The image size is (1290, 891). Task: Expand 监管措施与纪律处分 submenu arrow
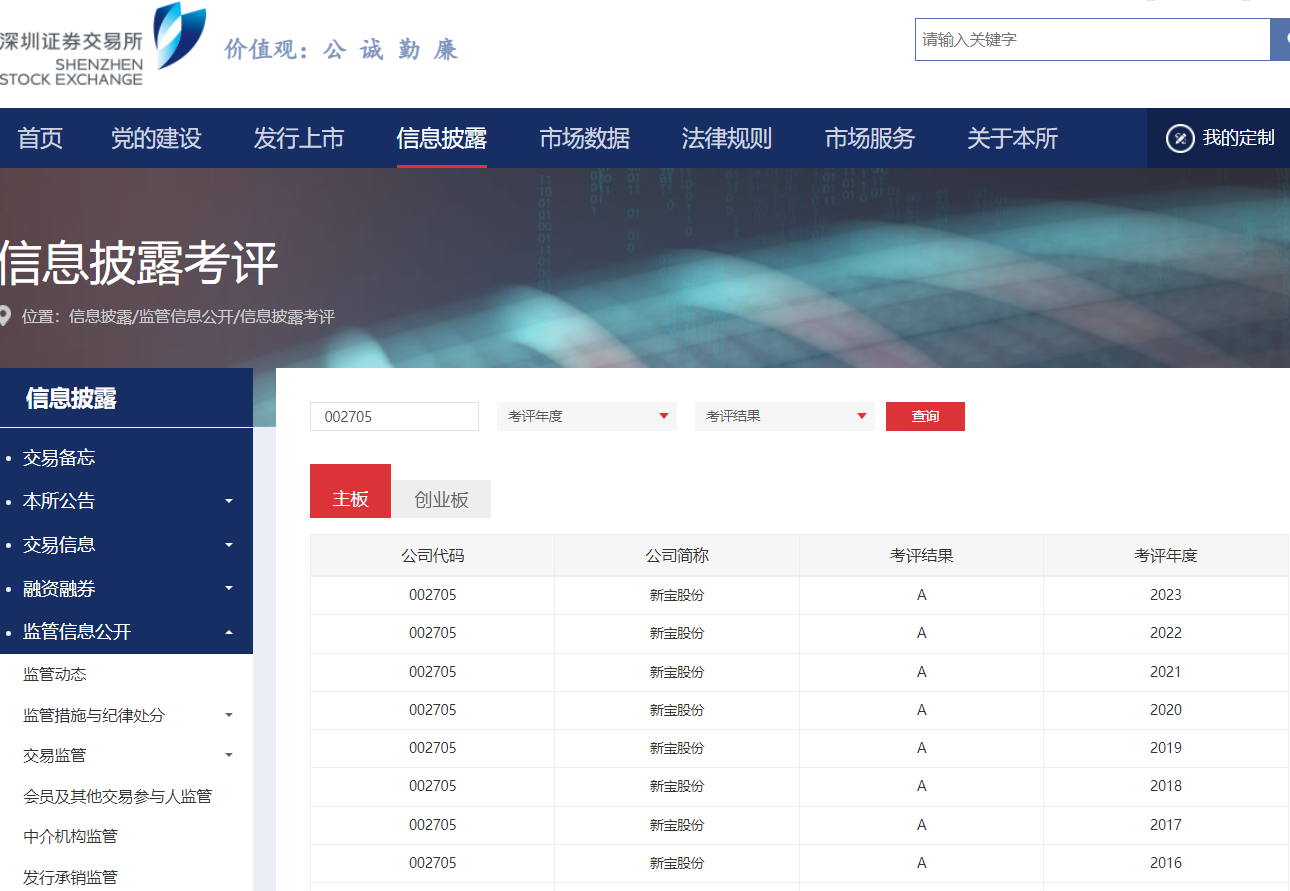point(229,715)
